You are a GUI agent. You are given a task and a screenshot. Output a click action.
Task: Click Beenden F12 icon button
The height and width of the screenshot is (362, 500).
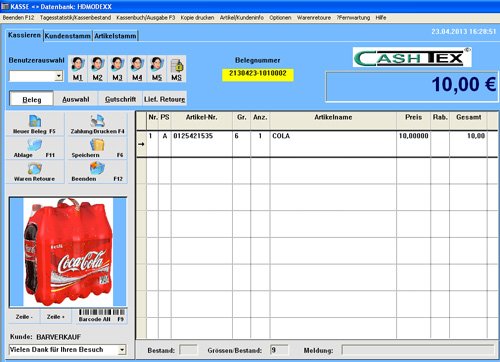pyautogui.click(x=97, y=172)
